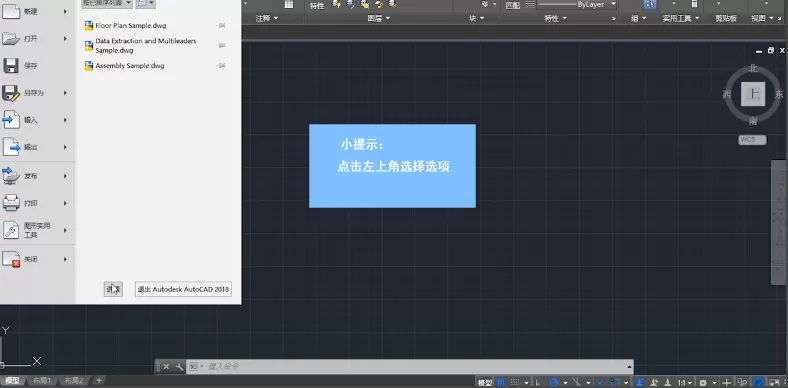The image size is (788, 388).
Task: Open the ByLayer linetype dropdown
Action: pyautogui.click(x=577, y=4)
